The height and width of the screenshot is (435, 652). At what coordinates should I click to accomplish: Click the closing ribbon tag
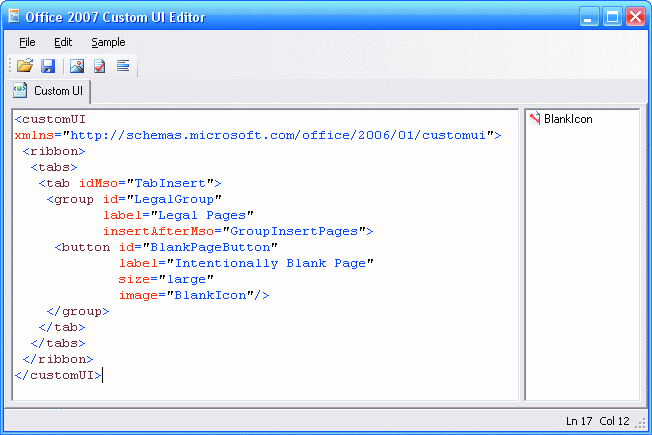(58, 359)
